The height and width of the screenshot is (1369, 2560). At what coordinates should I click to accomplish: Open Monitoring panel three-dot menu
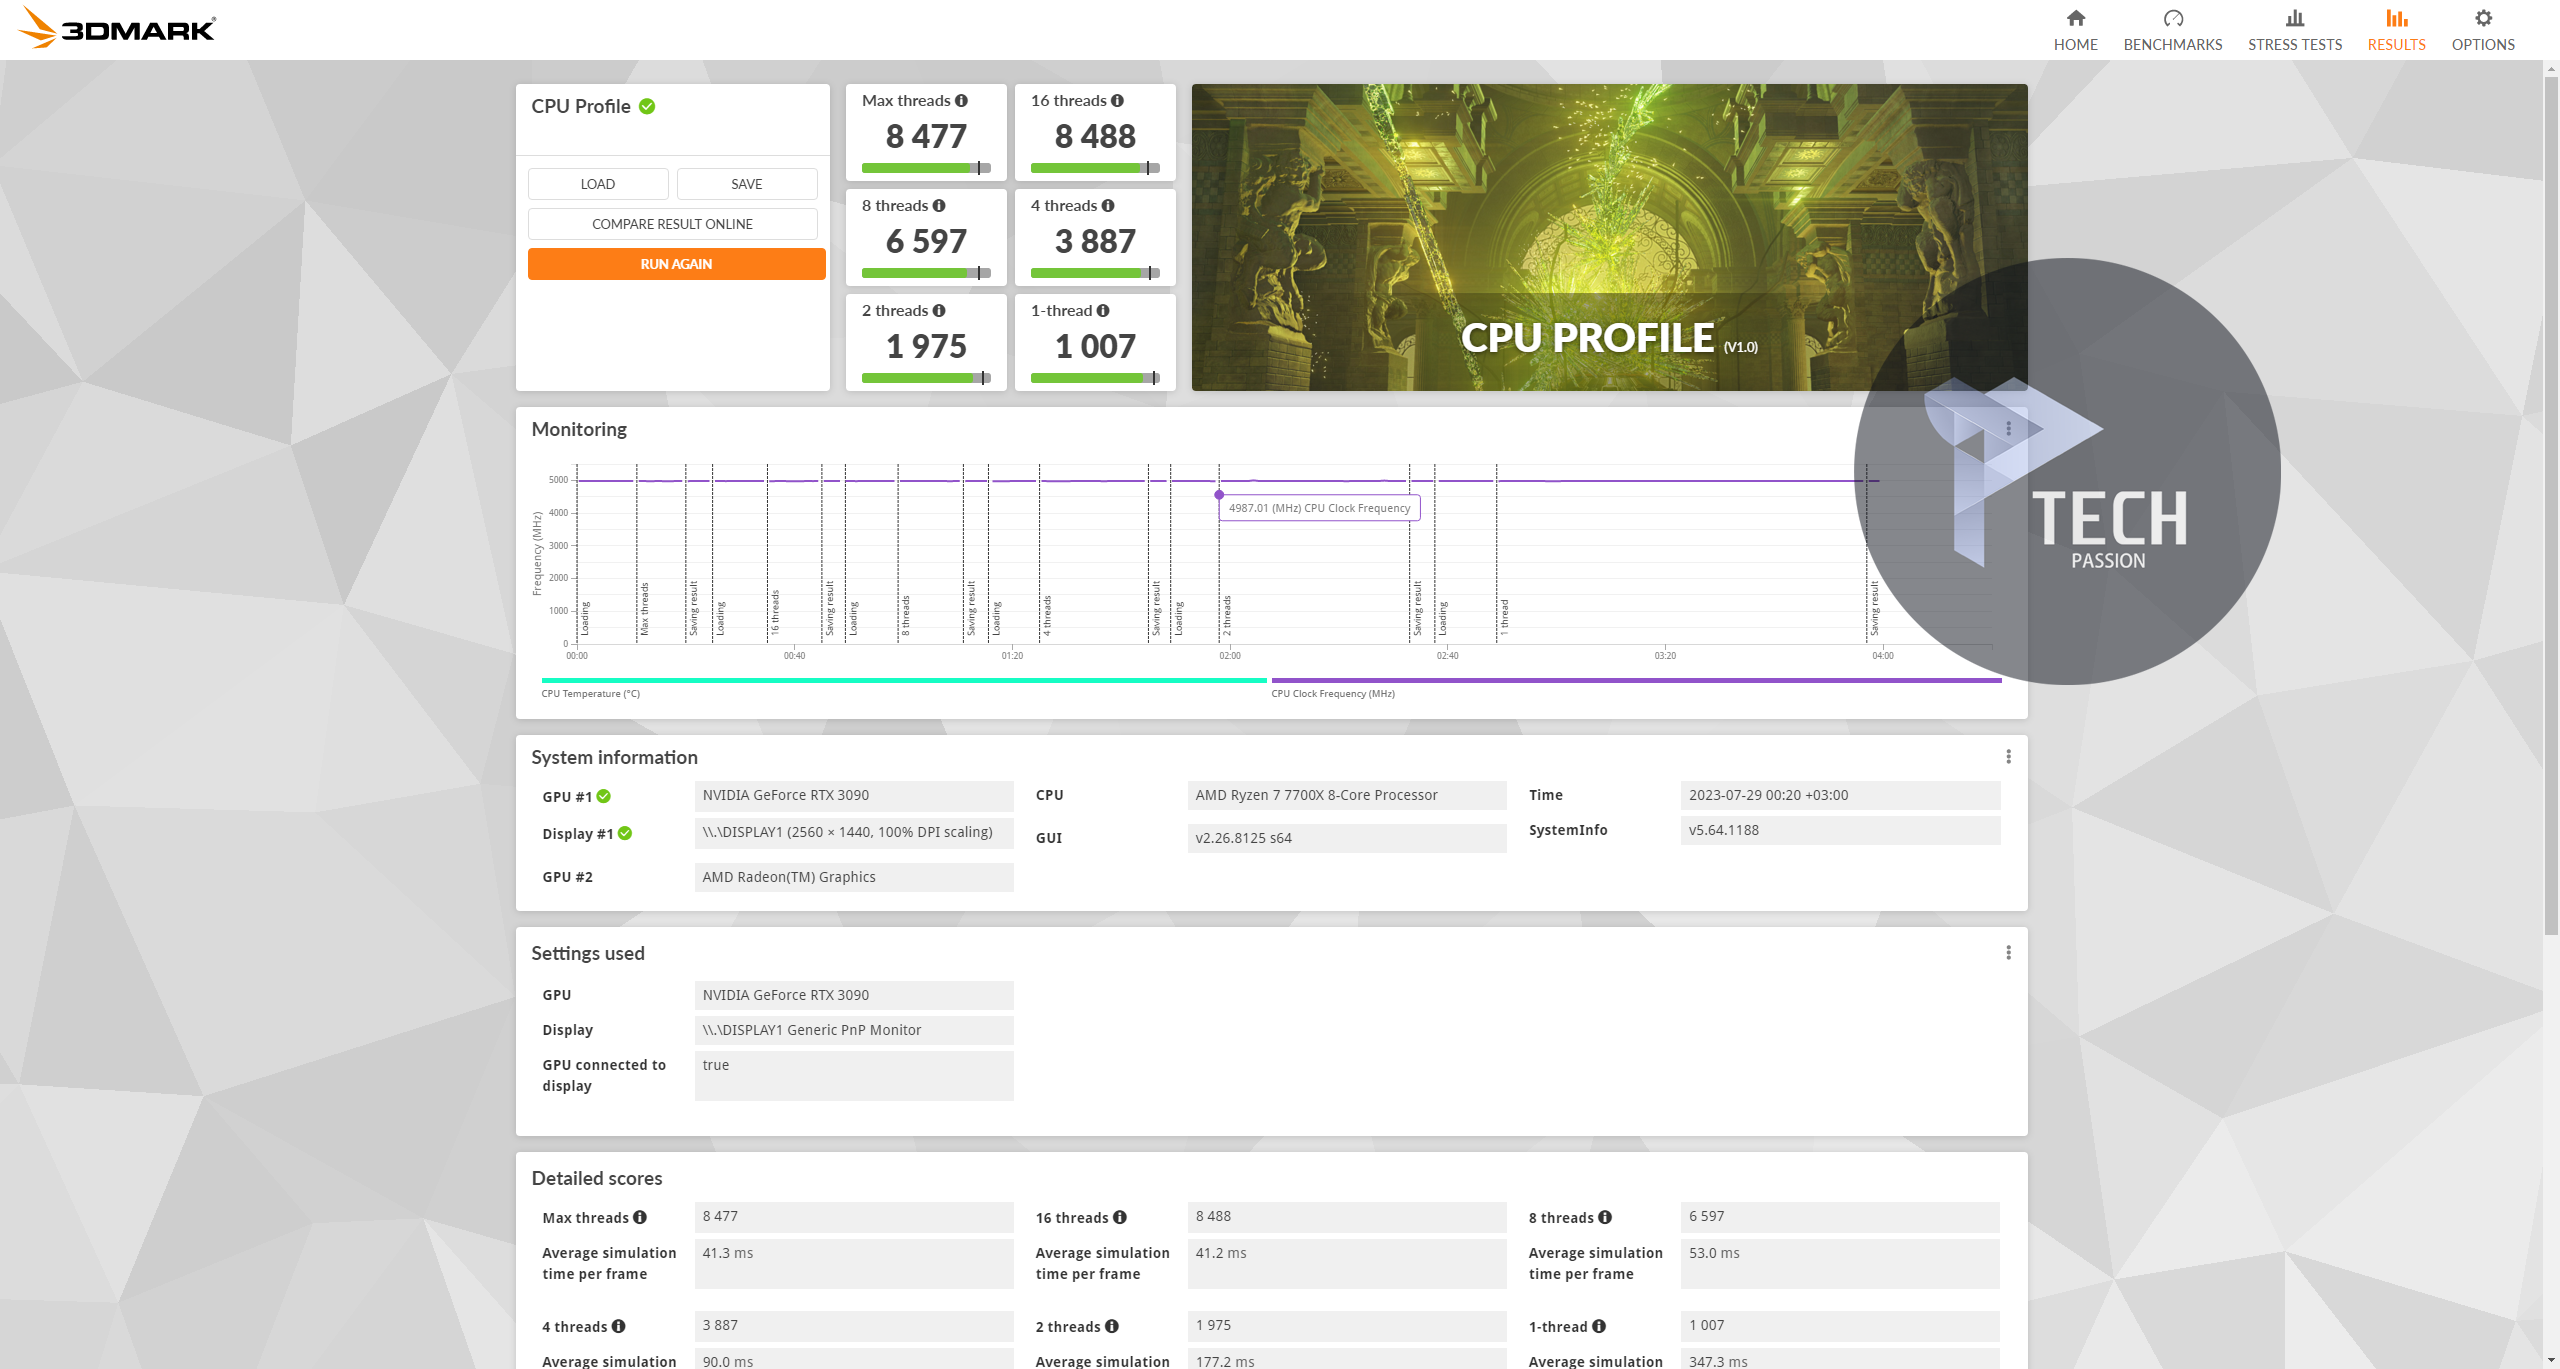(2007, 429)
